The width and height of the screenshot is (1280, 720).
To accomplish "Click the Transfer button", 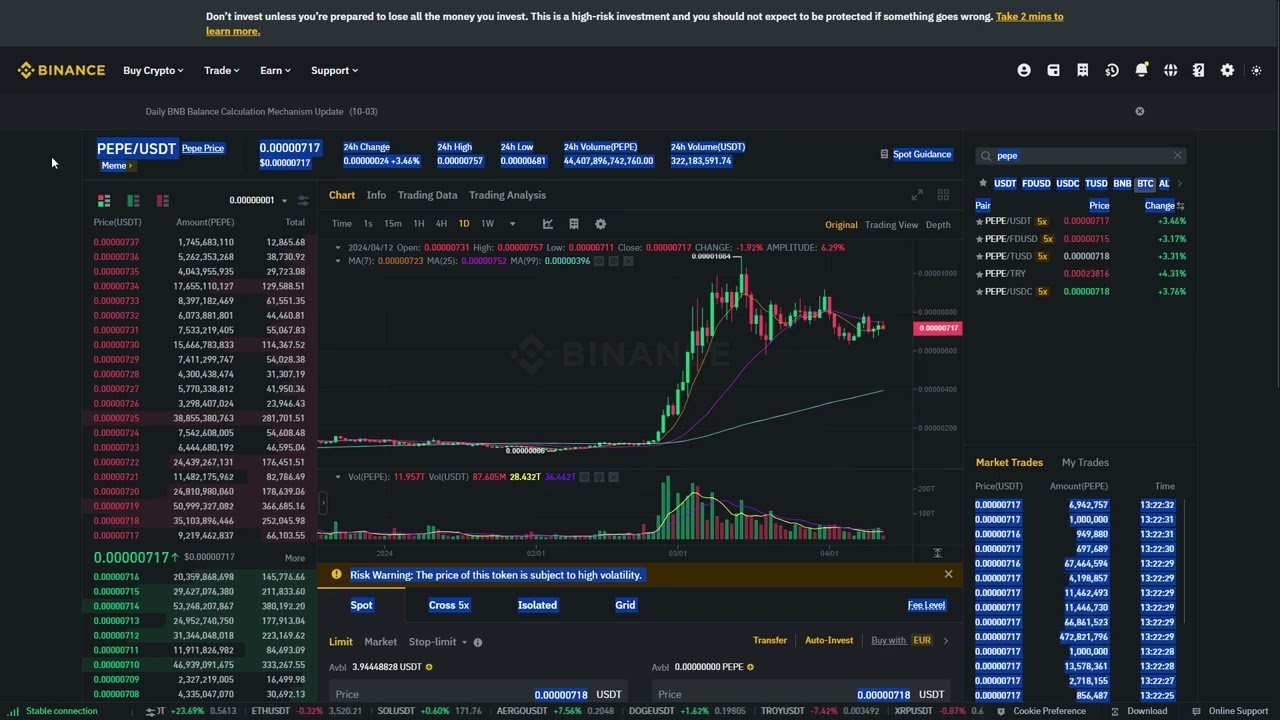I will click(x=770, y=640).
